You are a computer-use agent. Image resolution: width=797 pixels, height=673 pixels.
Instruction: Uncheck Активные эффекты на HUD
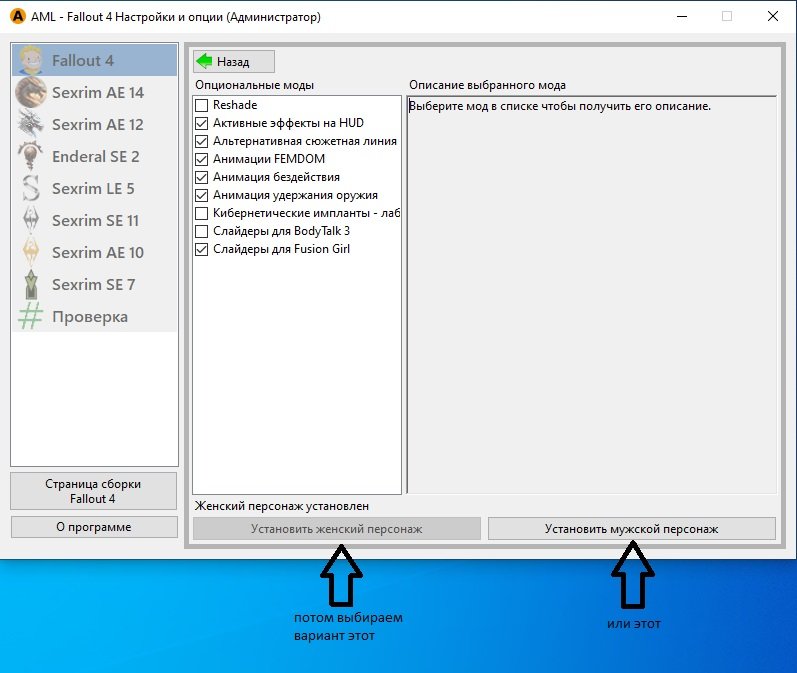click(202, 123)
